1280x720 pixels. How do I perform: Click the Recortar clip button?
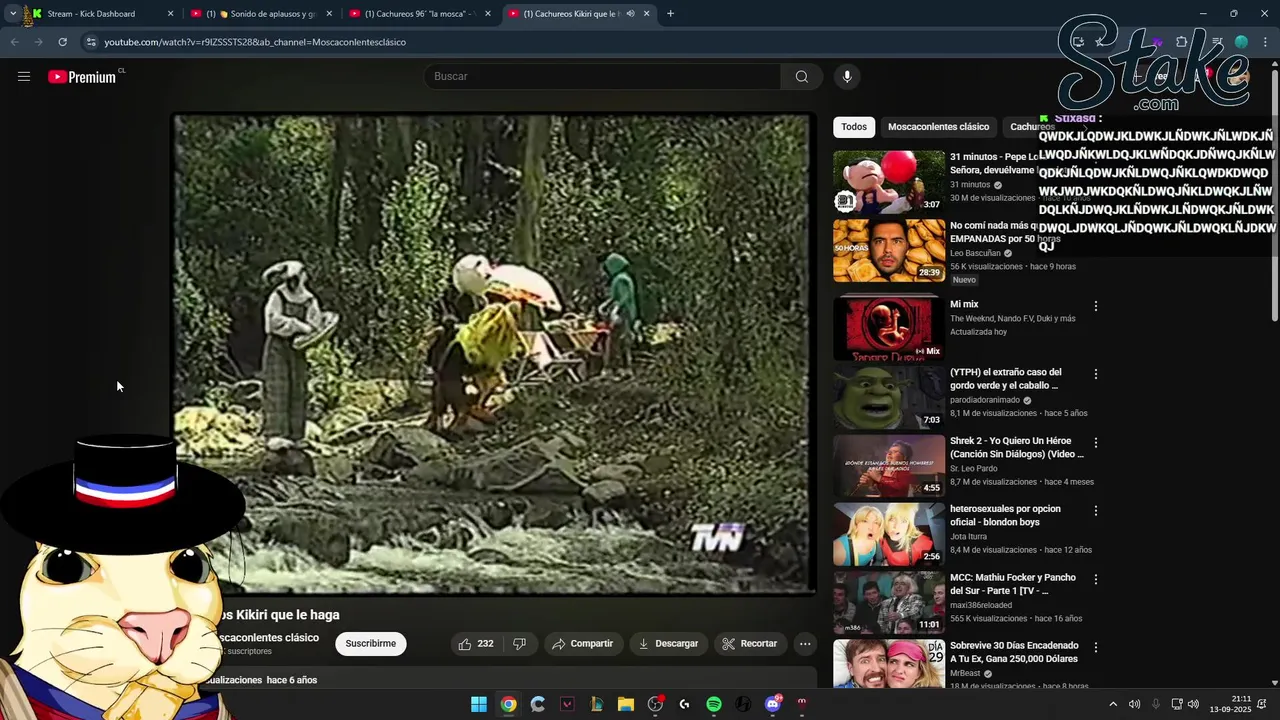[750, 644]
